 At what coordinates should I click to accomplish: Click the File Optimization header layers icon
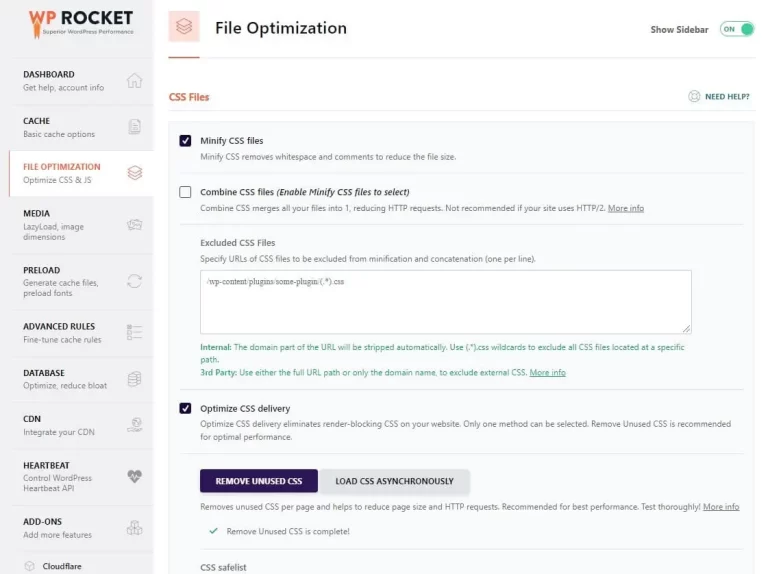click(x=184, y=26)
